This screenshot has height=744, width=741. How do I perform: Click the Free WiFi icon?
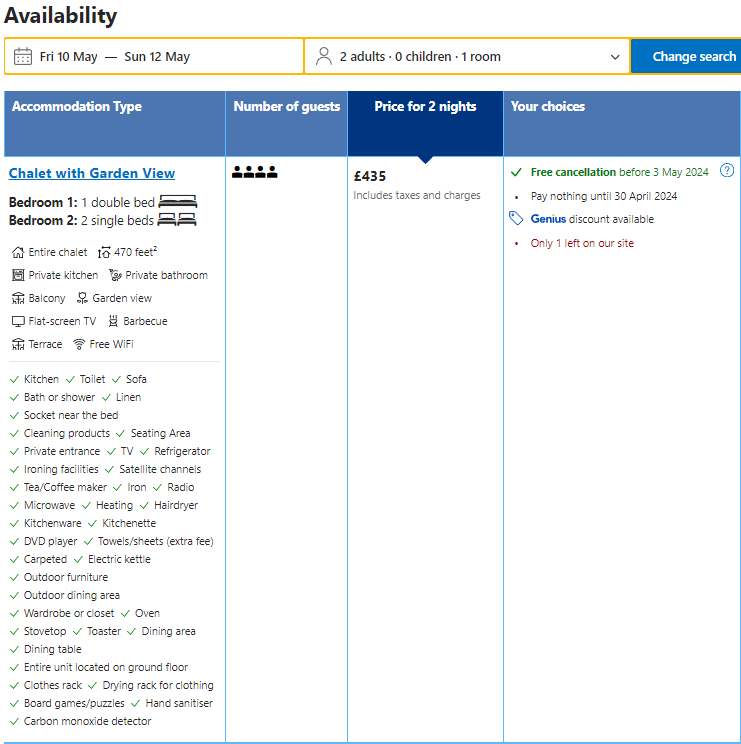[79, 344]
